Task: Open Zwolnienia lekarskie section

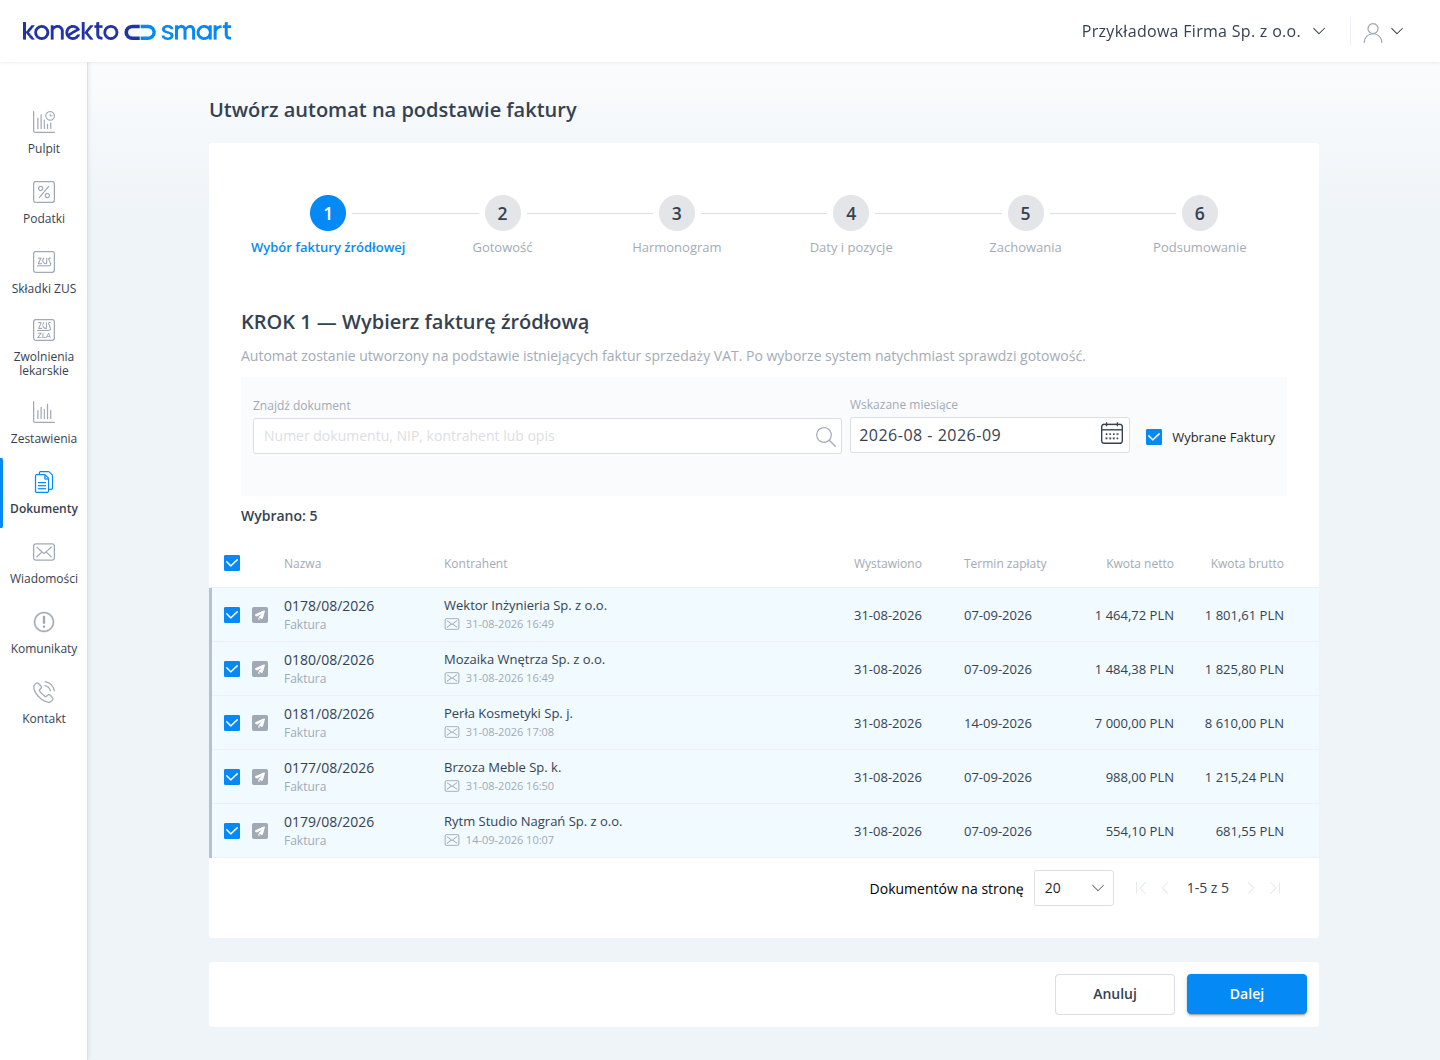Action: coord(44,347)
